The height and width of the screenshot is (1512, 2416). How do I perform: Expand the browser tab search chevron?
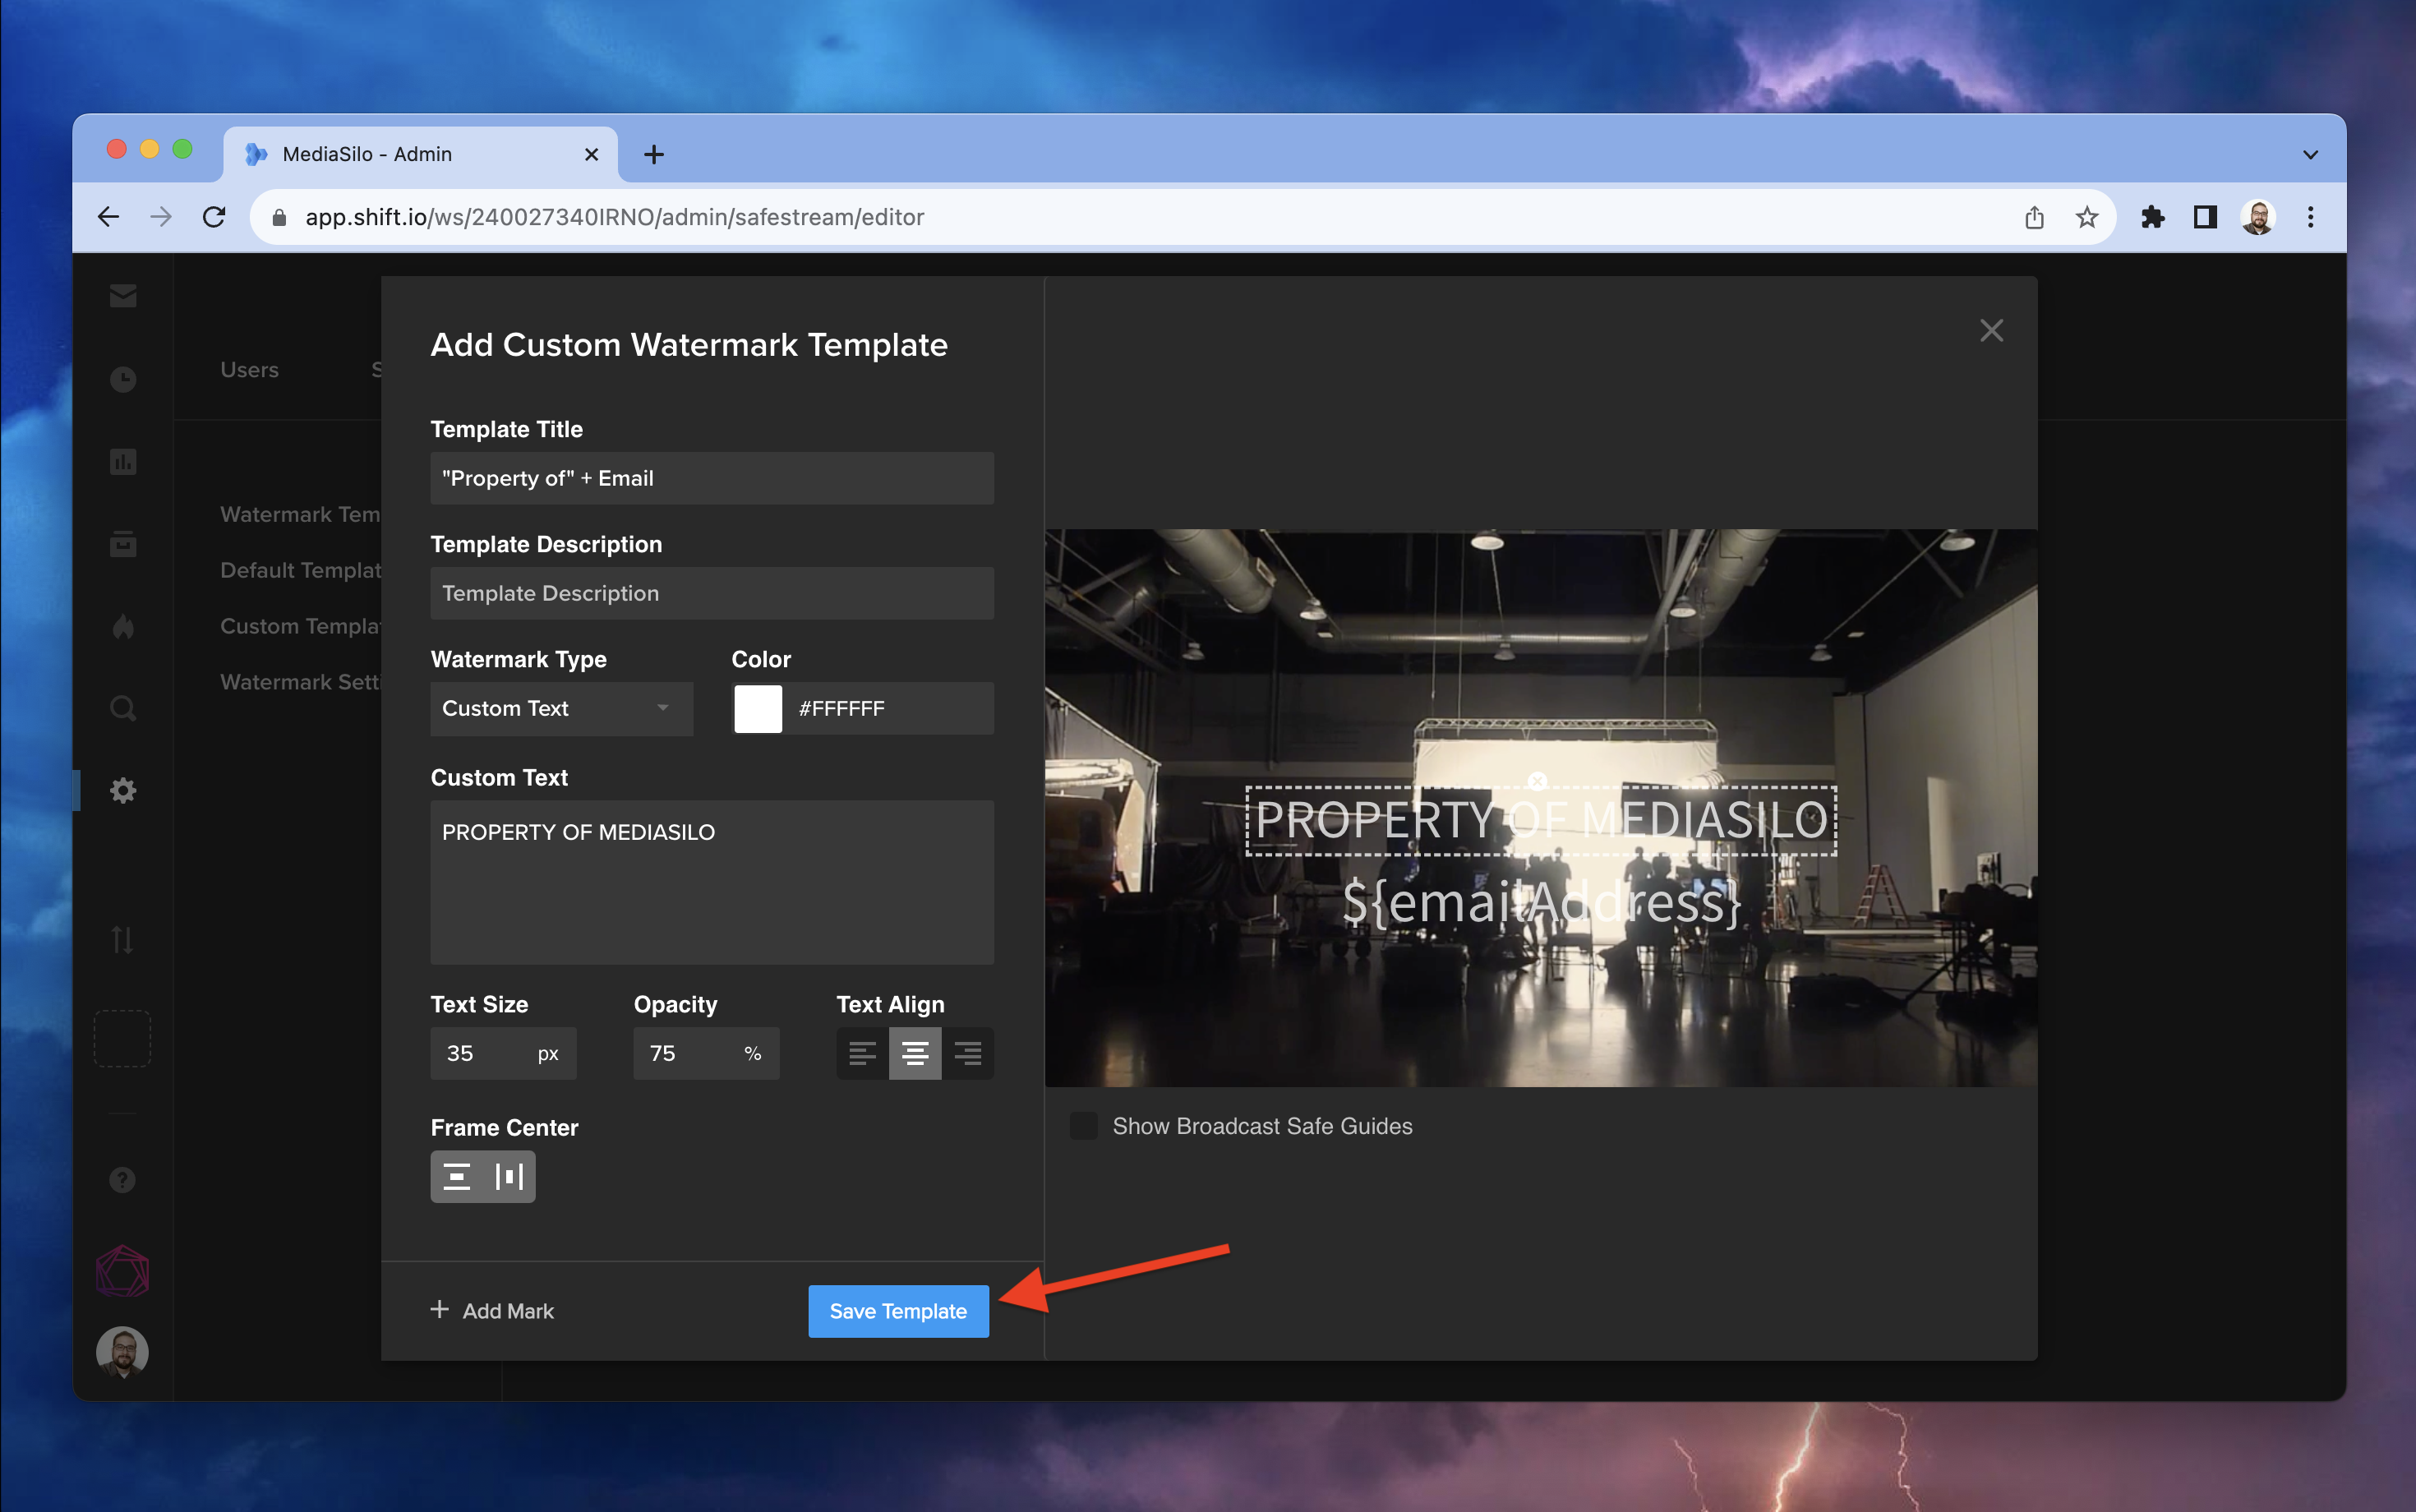(2310, 154)
